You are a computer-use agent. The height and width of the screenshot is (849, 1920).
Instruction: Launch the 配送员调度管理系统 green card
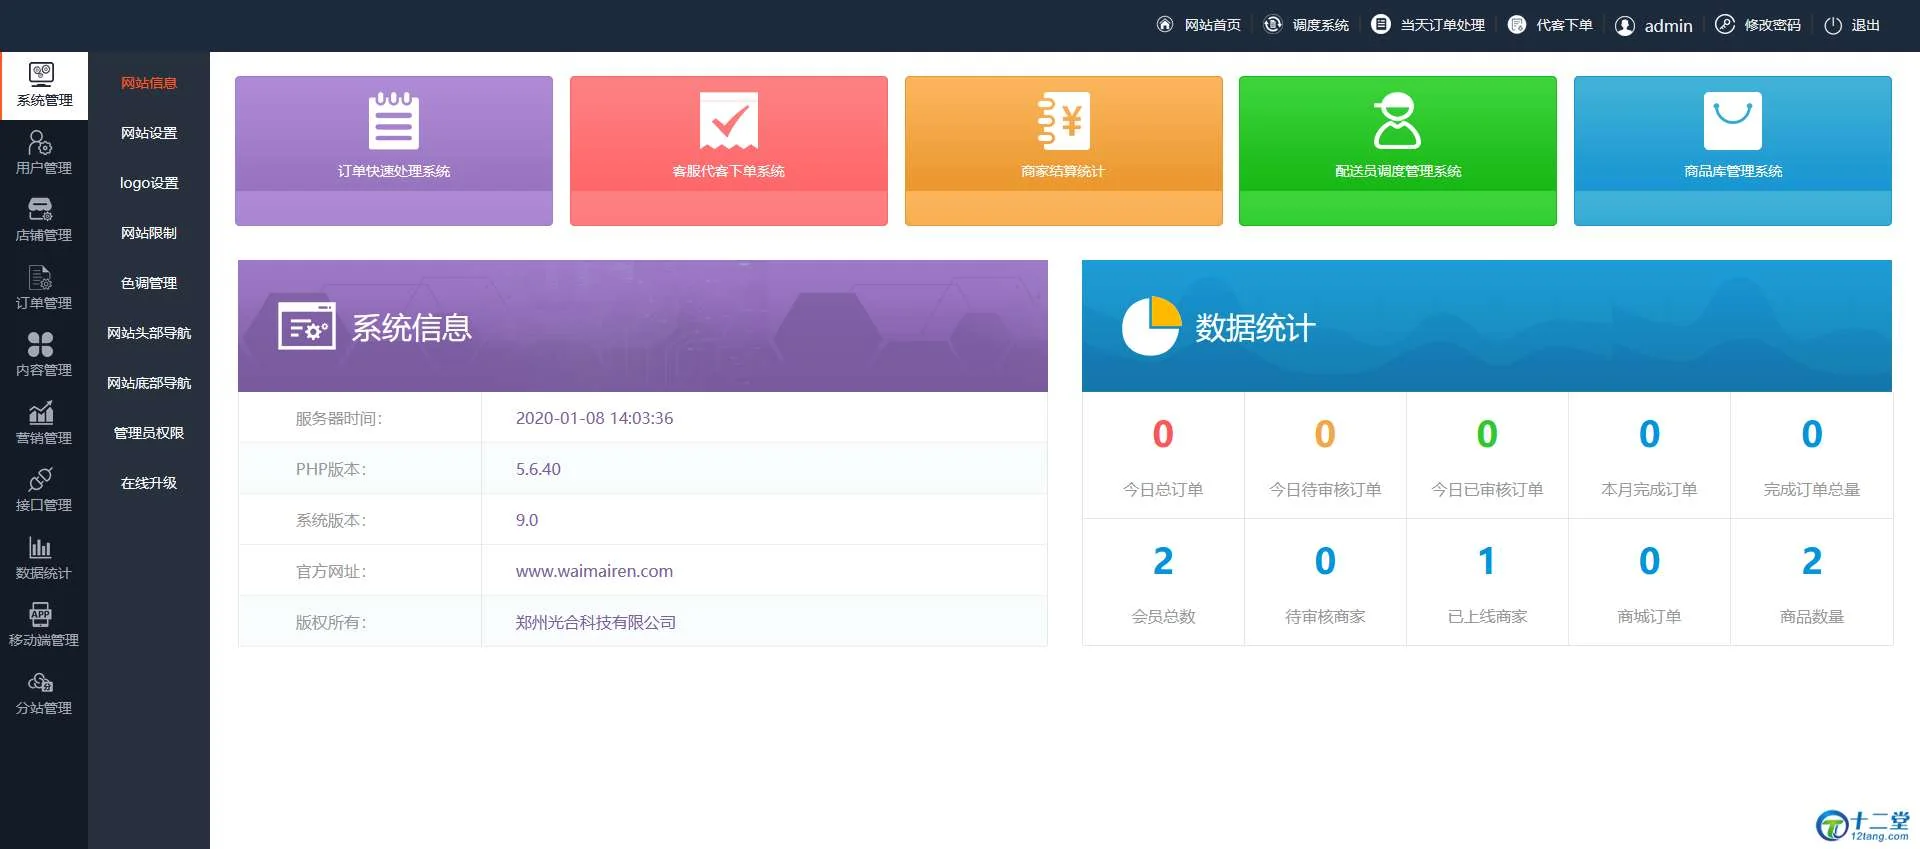click(1397, 150)
